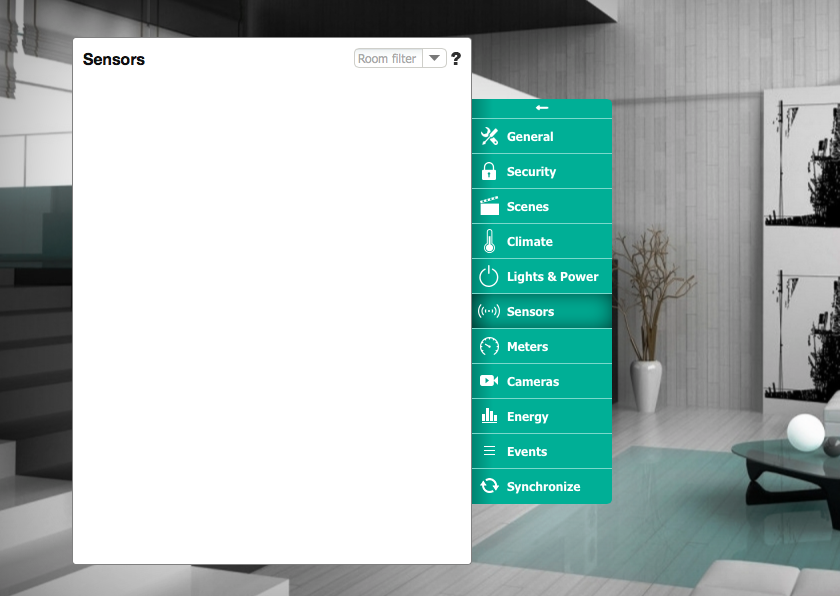Click the bar chart Energy icon
The image size is (840, 596).
click(489, 416)
